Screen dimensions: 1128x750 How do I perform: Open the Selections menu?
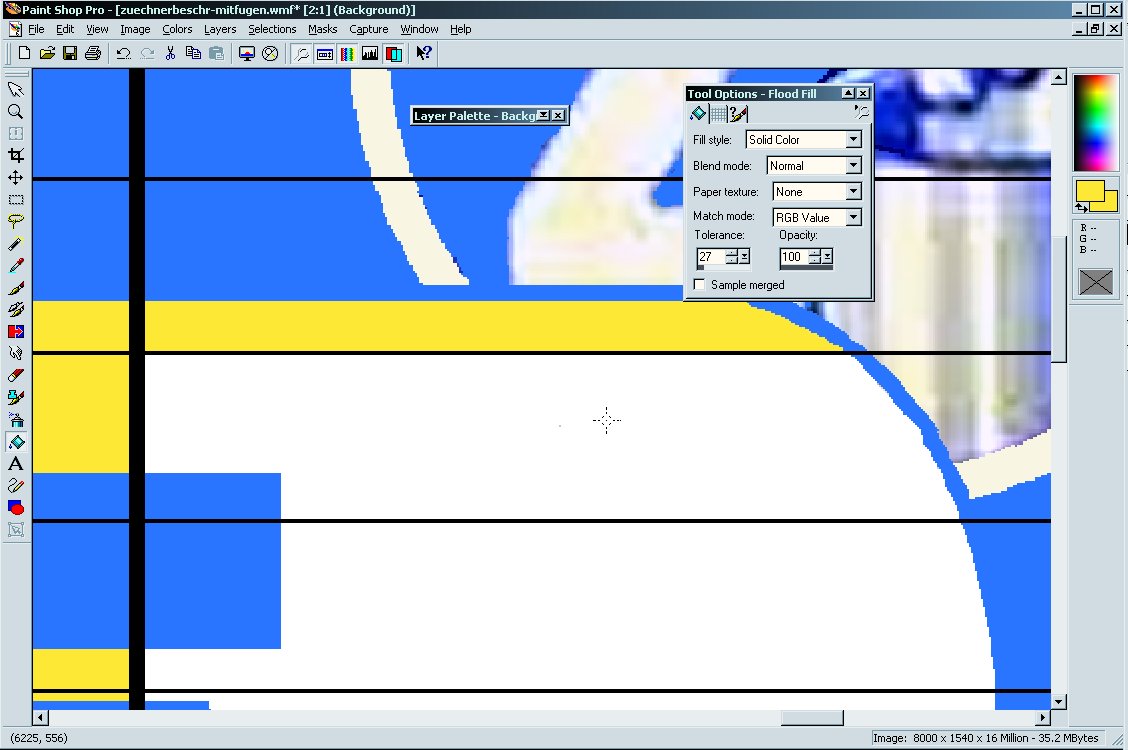pyautogui.click(x=272, y=29)
